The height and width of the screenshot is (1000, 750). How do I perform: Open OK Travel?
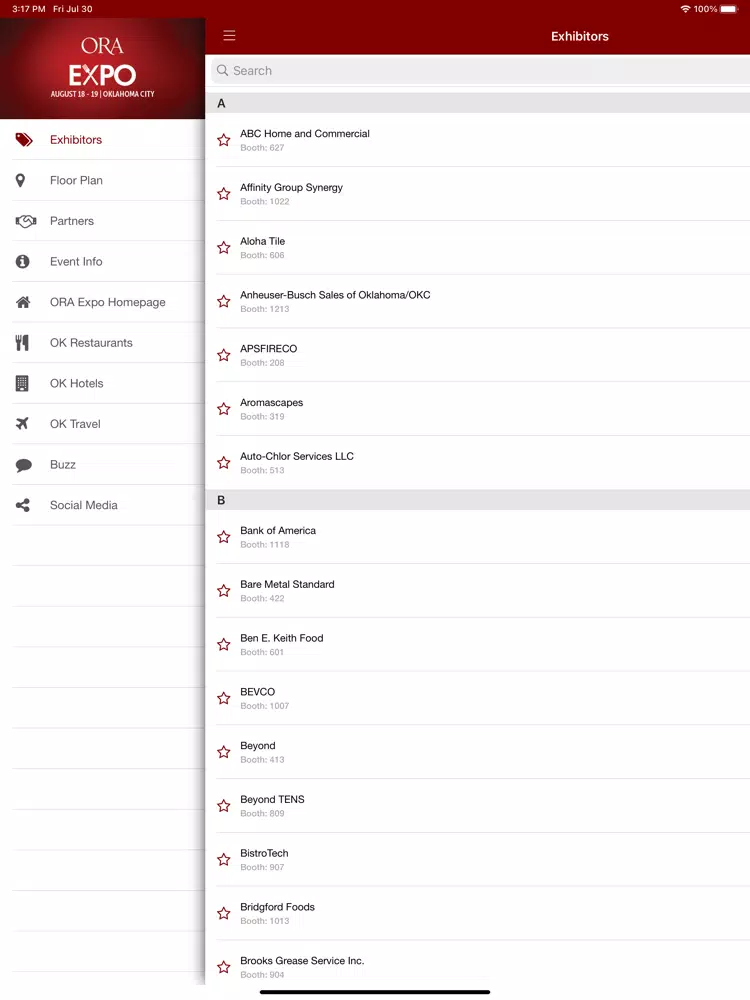tap(102, 424)
